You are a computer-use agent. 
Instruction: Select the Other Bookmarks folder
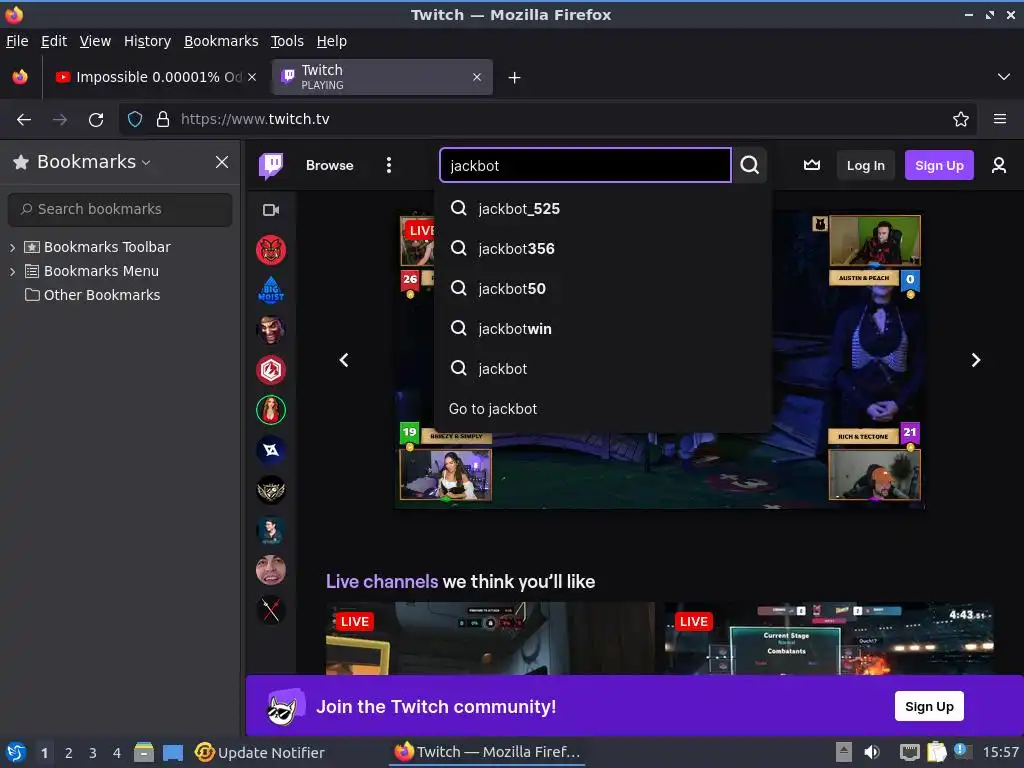pos(93,295)
